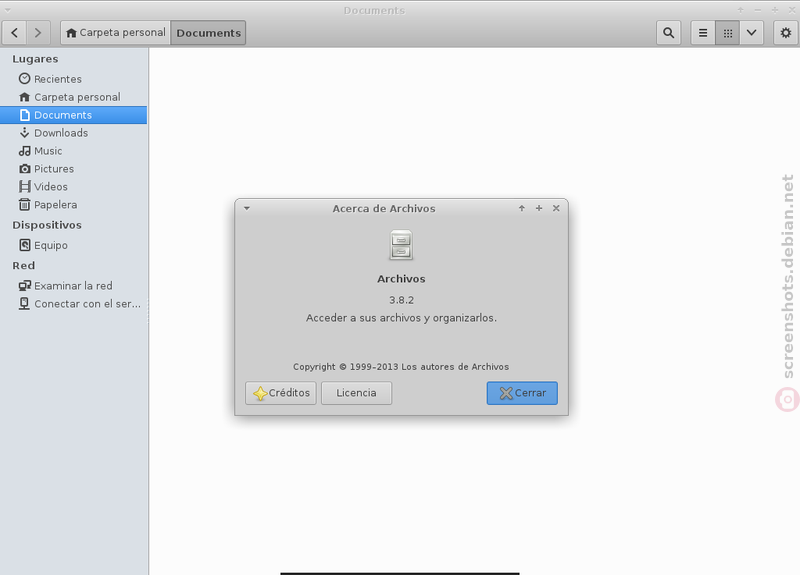Open Carpeta personal in the sidebar
The height and width of the screenshot is (575, 800).
pyautogui.click(x=73, y=97)
